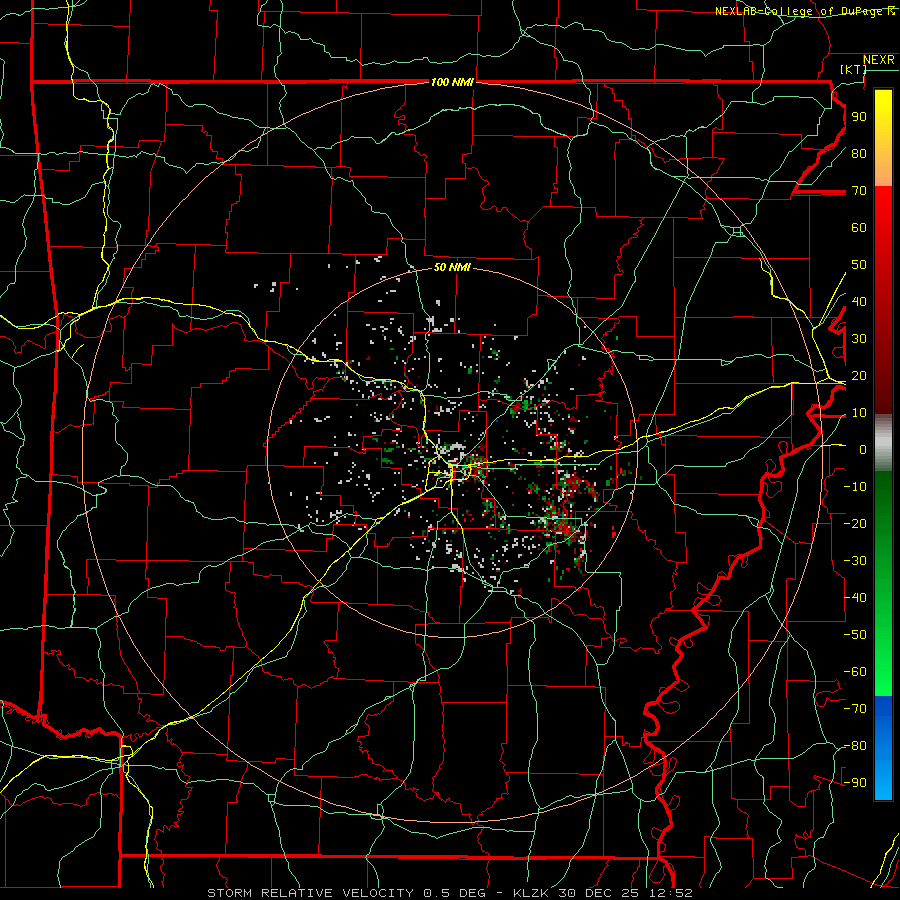Screen dimensions: 900x900
Task: Click the "-20" scale label
Action: click(x=855, y=524)
